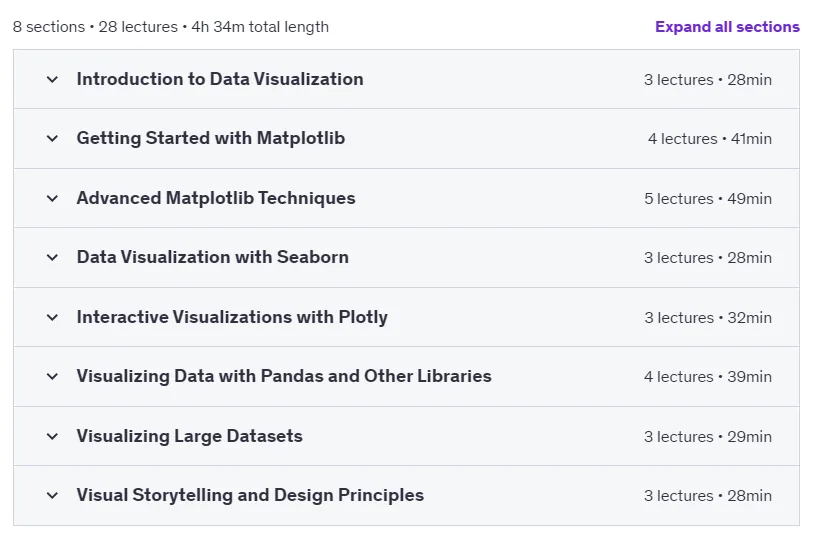Click Expand all sections link
This screenshot has width=819, height=541.
(727, 27)
